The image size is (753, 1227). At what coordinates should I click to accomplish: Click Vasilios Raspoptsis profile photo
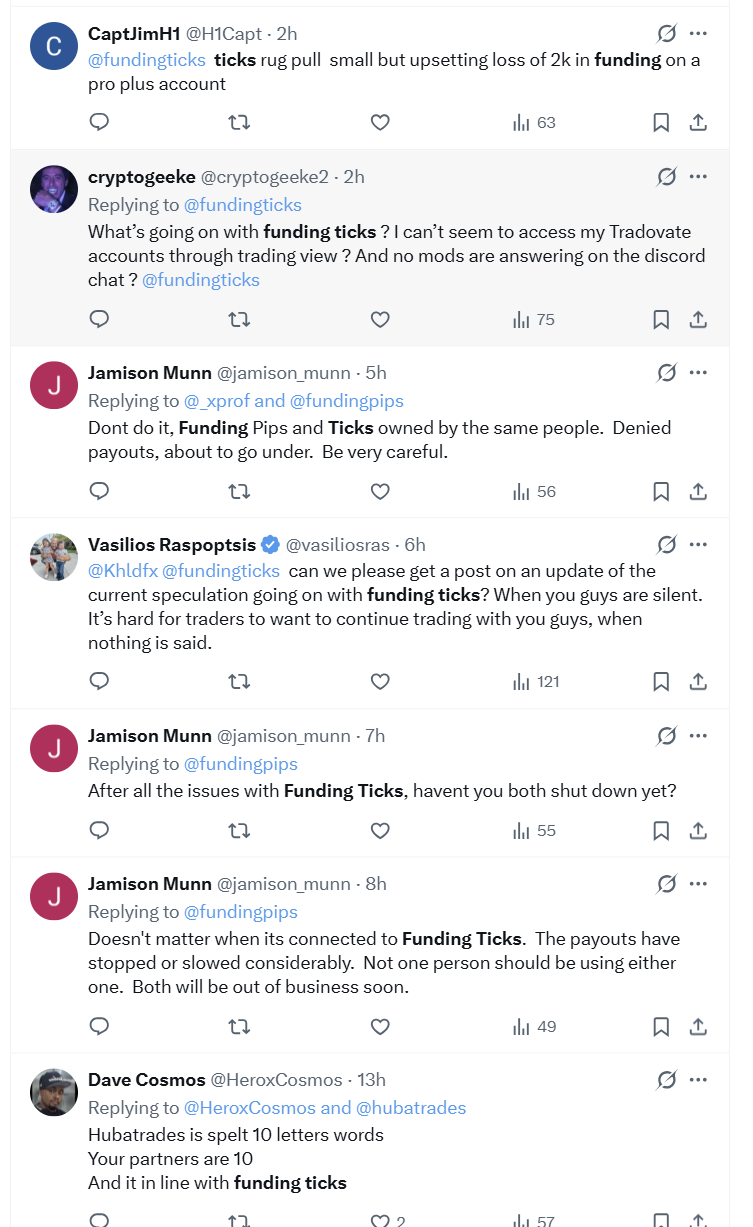pyautogui.click(x=54, y=557)
